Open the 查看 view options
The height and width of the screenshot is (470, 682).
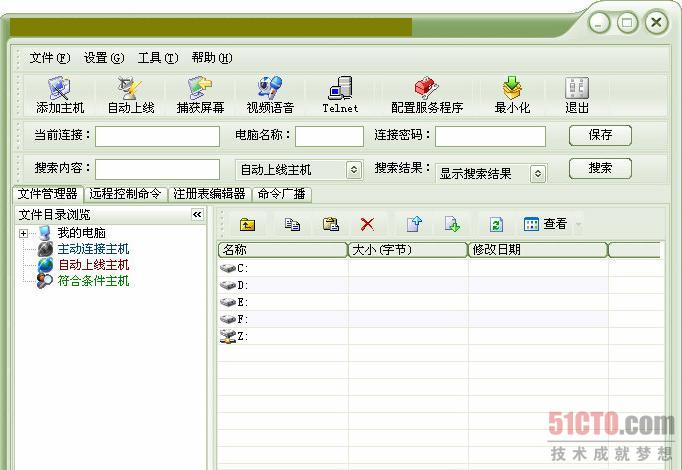[x=545, y=224]
